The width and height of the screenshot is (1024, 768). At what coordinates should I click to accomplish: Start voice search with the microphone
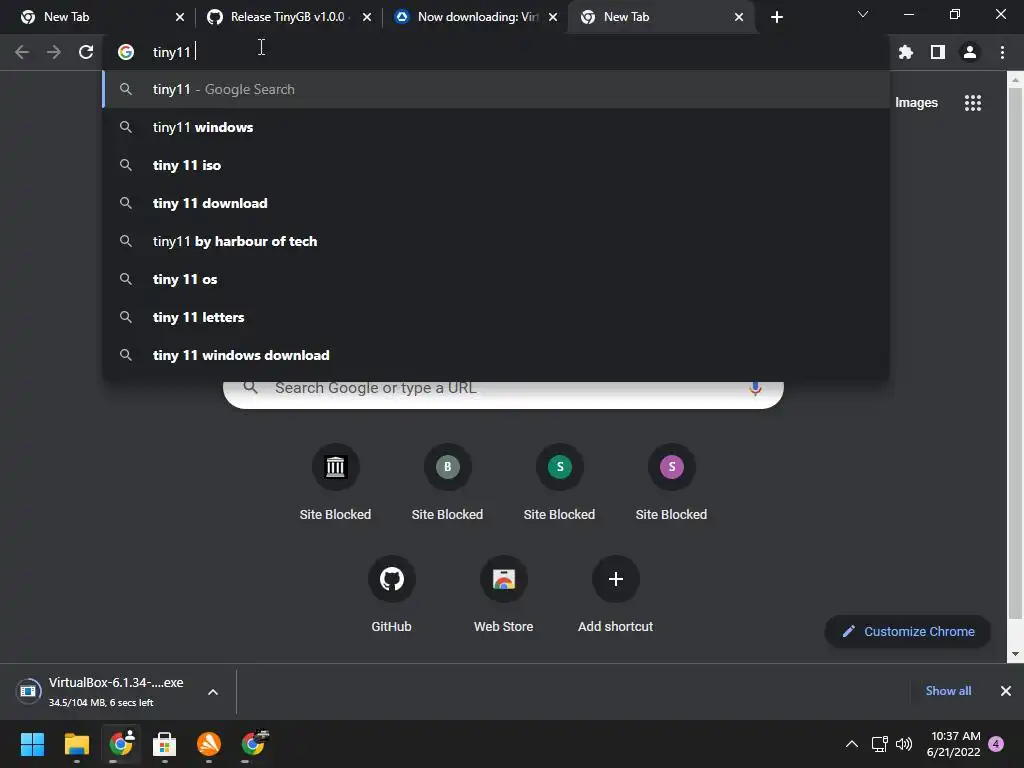756,388
